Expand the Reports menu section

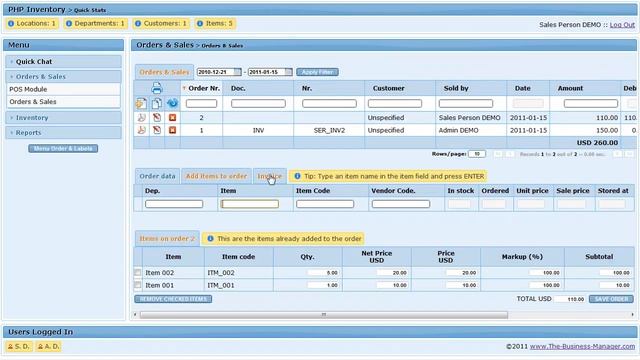coord(63,133)
